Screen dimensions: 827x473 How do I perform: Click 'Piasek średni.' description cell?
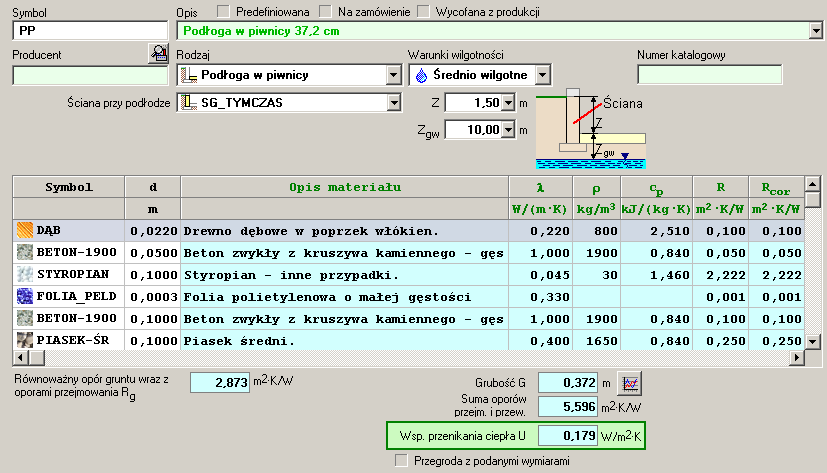click(345, 341)
